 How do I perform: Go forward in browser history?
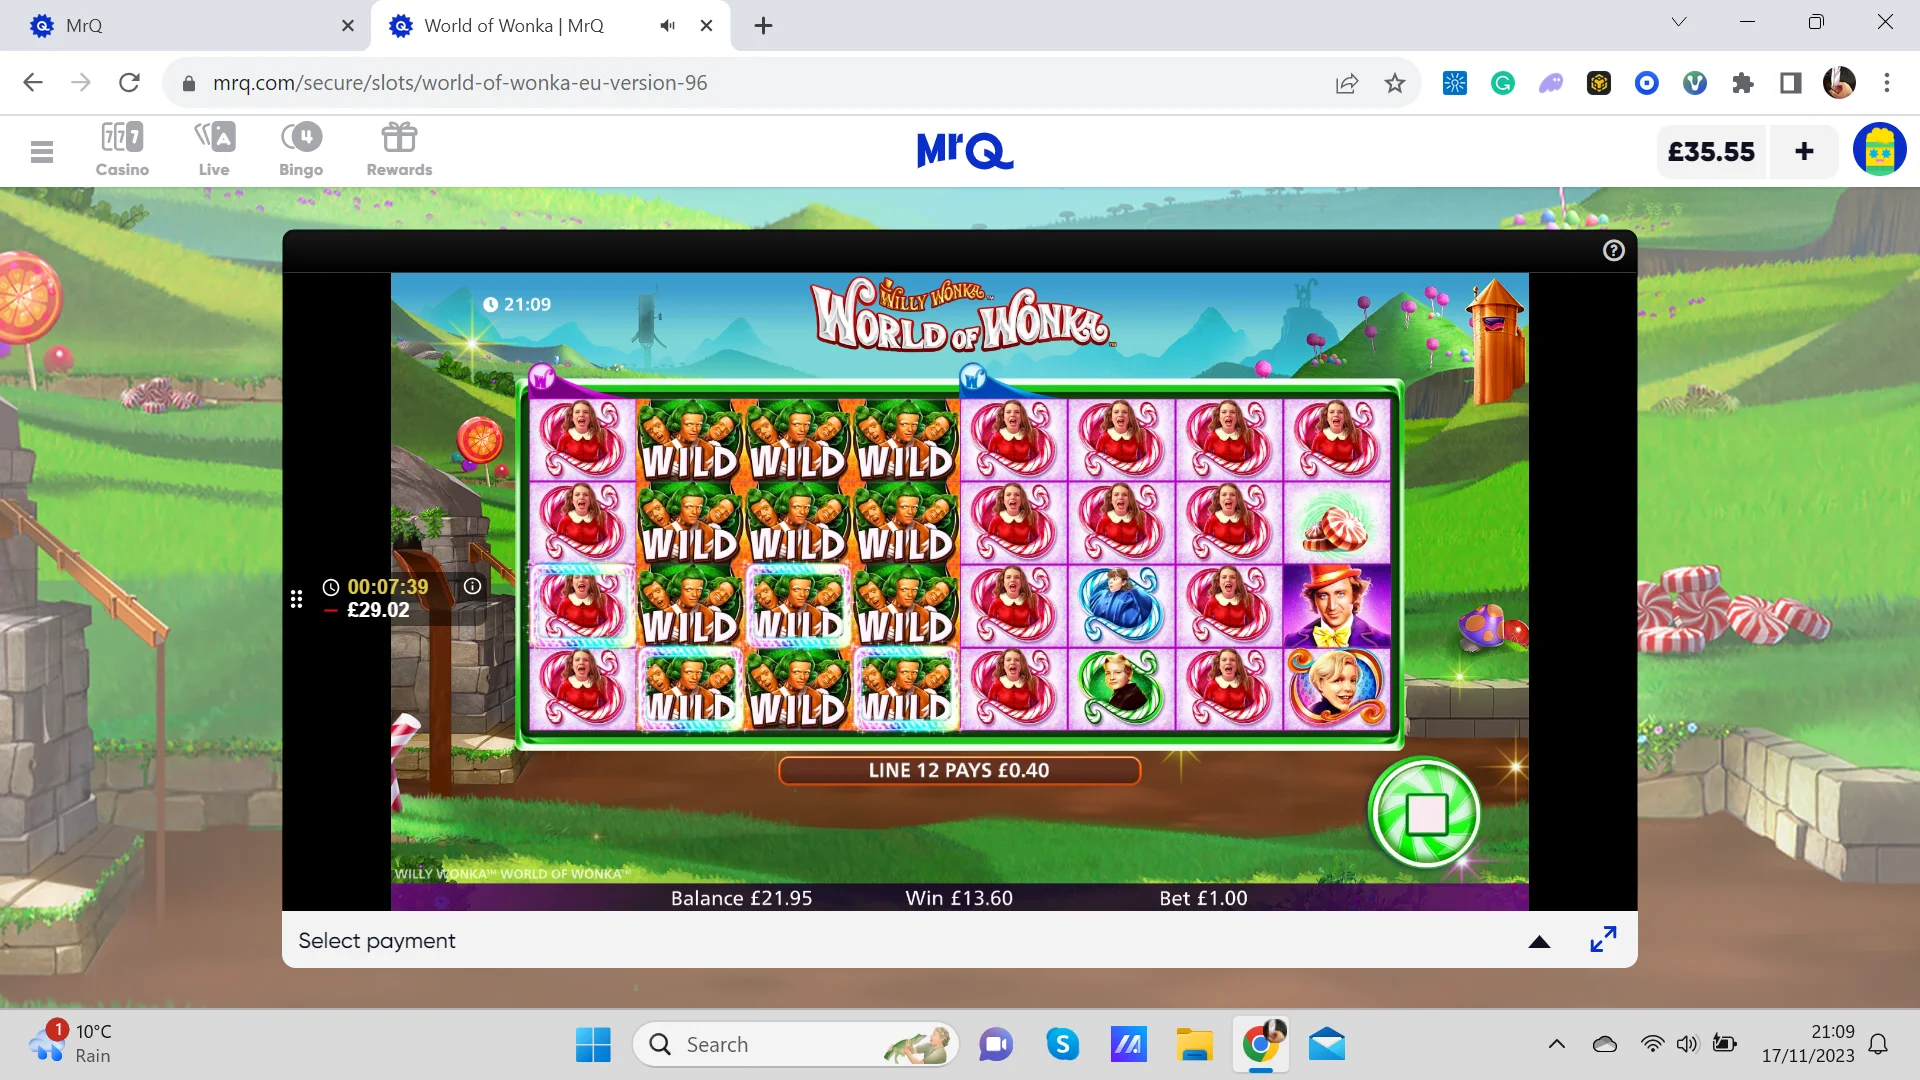(81, 83)
